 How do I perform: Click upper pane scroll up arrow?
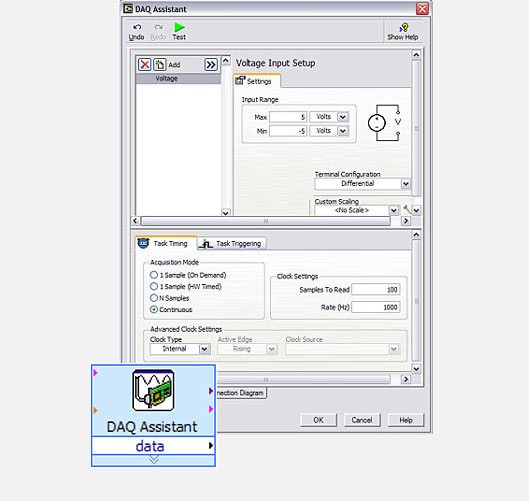[x=416, y=55]
